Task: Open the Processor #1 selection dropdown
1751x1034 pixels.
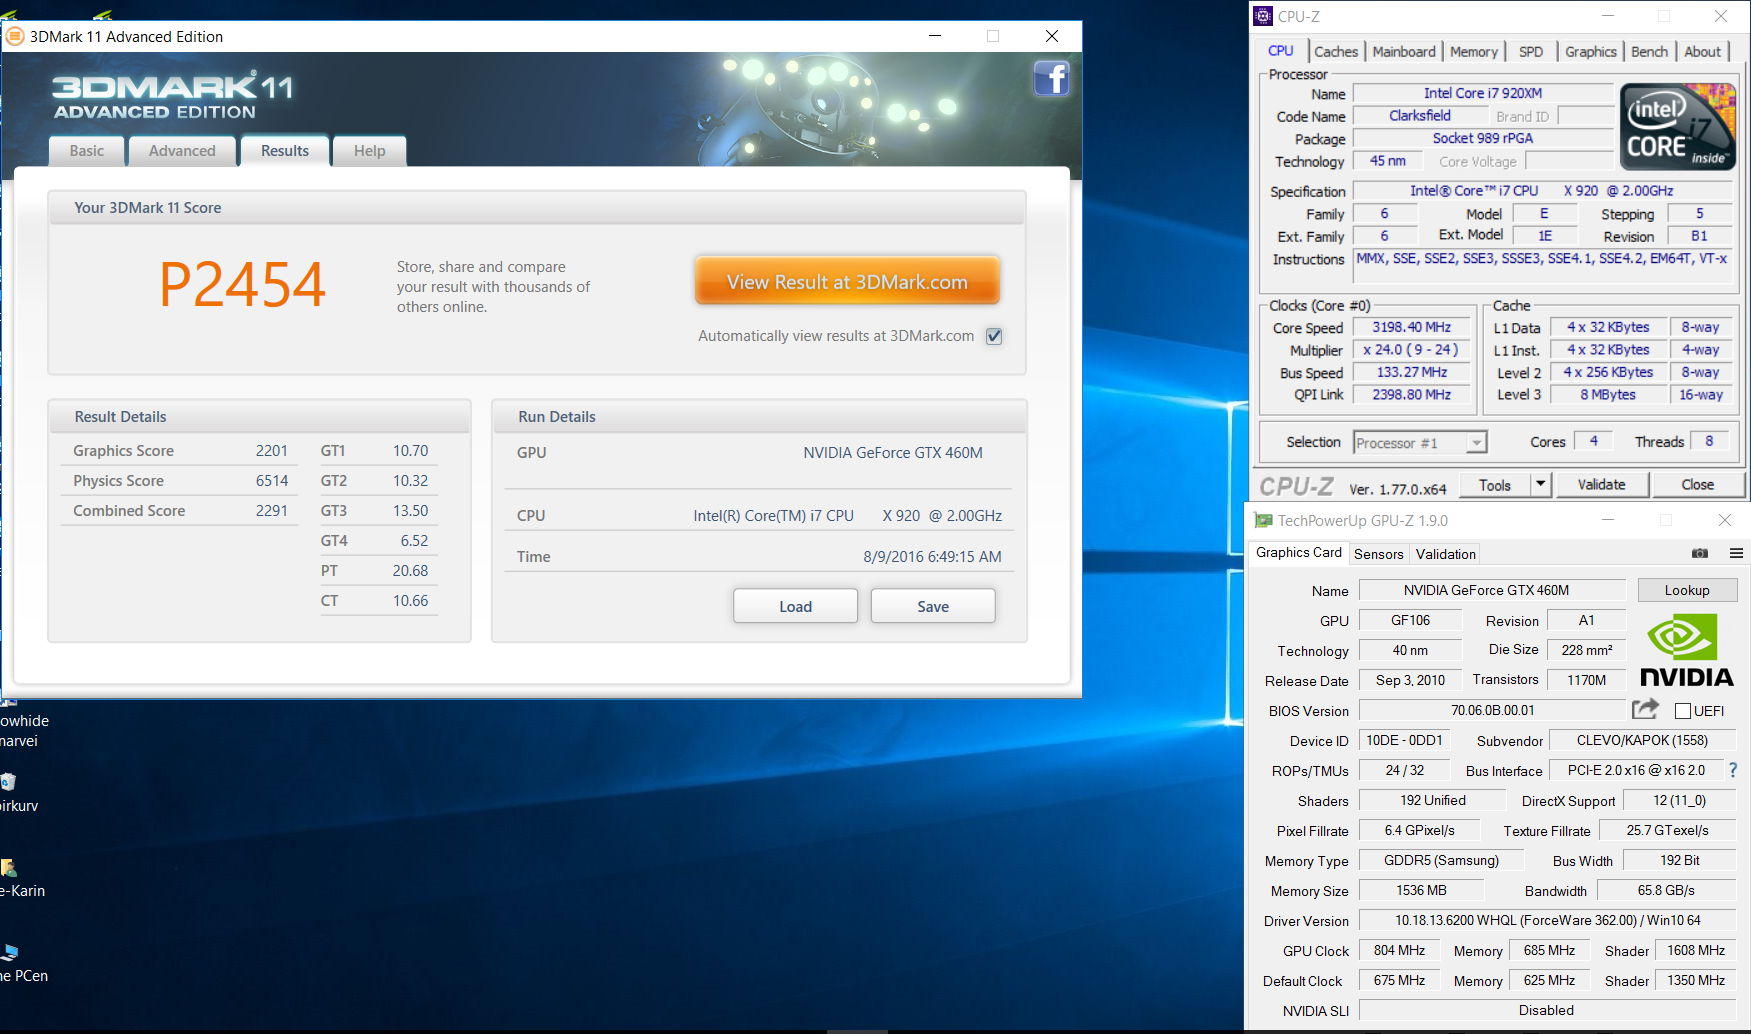Action: [1420, 442]
